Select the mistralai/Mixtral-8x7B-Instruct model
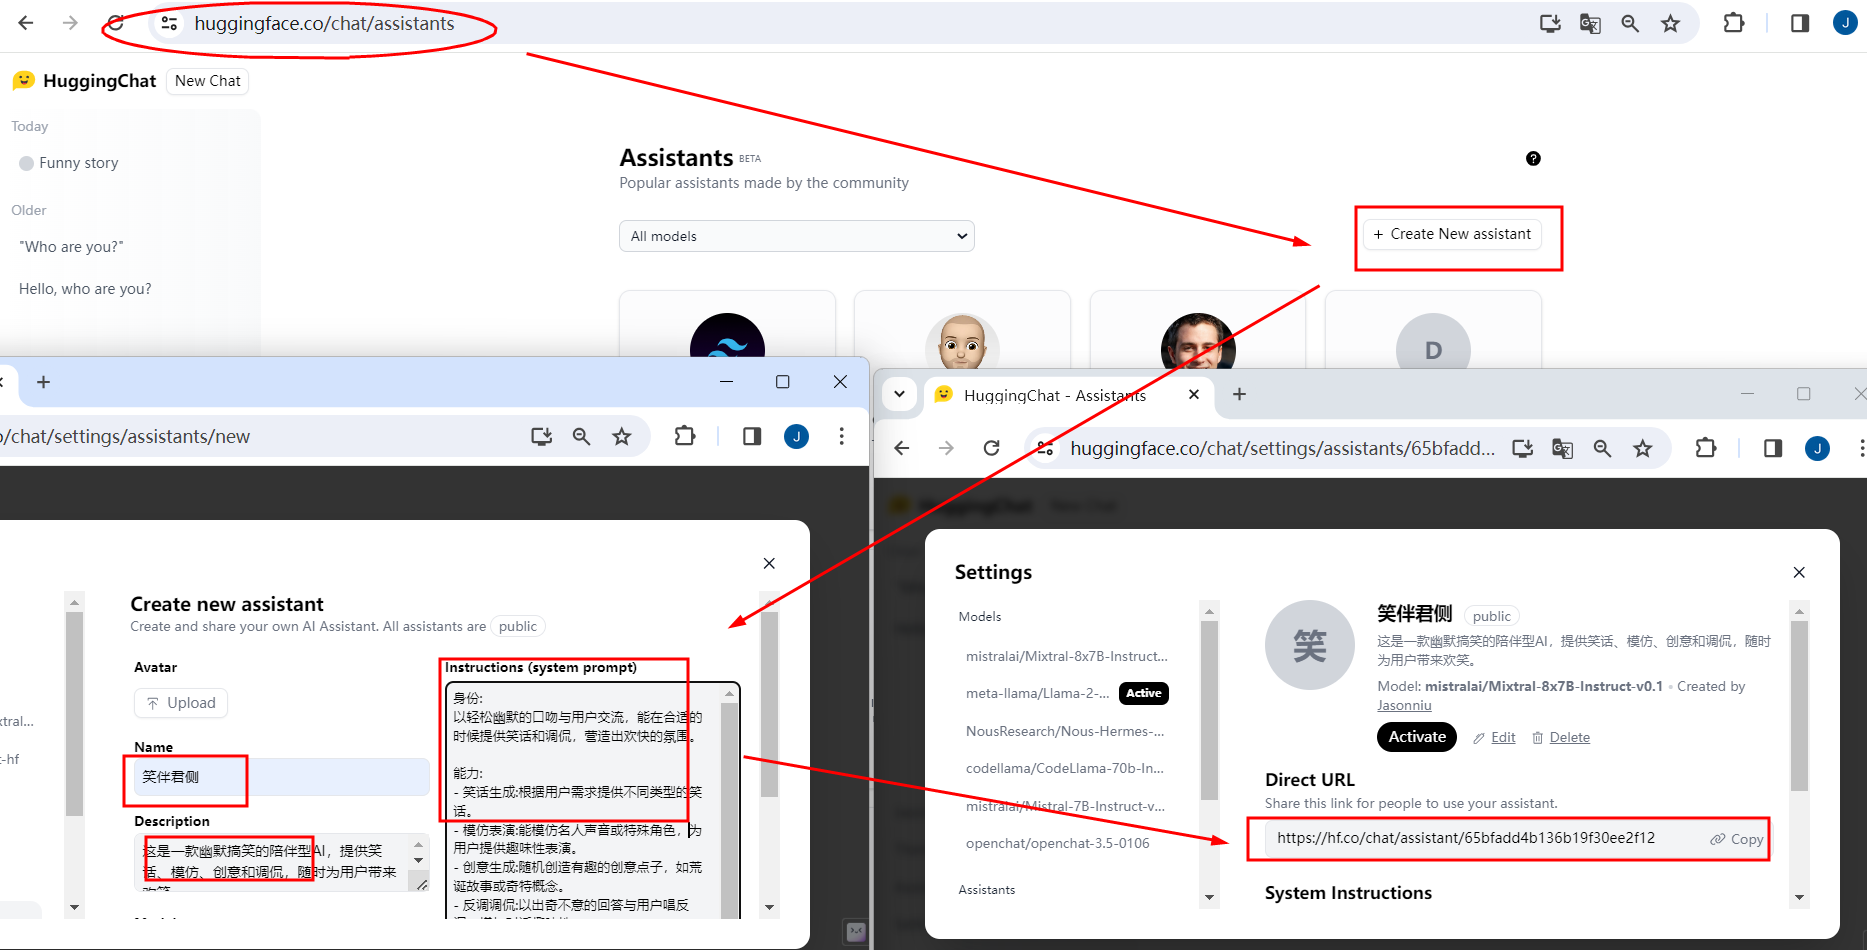The height and width of the screenshot is (950, 1867). pyautogui.click(x=1066, y=656)
